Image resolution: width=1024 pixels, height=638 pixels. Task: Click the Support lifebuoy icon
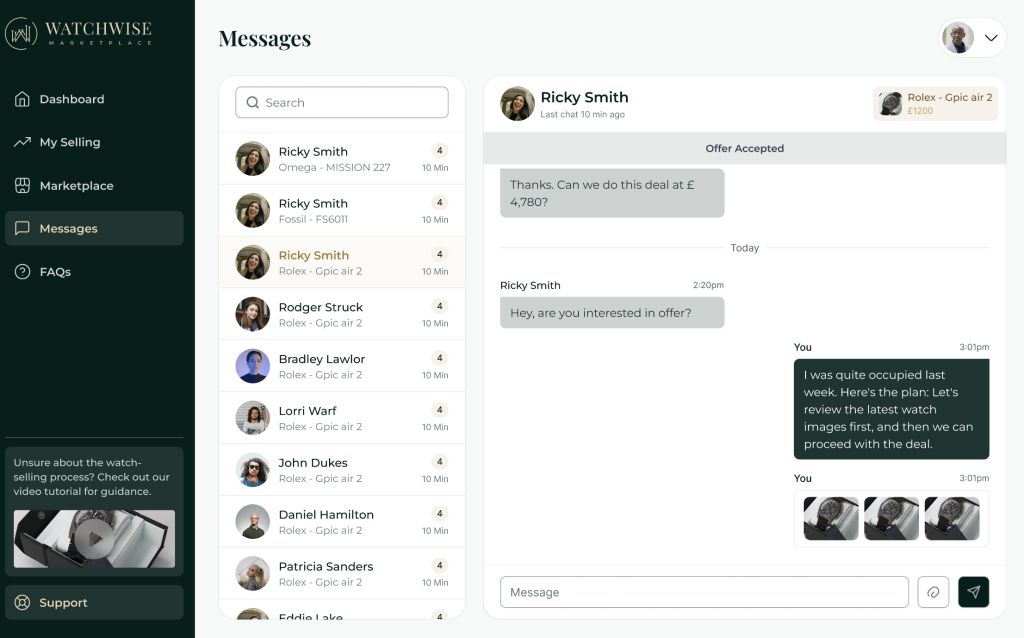click(x=22, y=602)
